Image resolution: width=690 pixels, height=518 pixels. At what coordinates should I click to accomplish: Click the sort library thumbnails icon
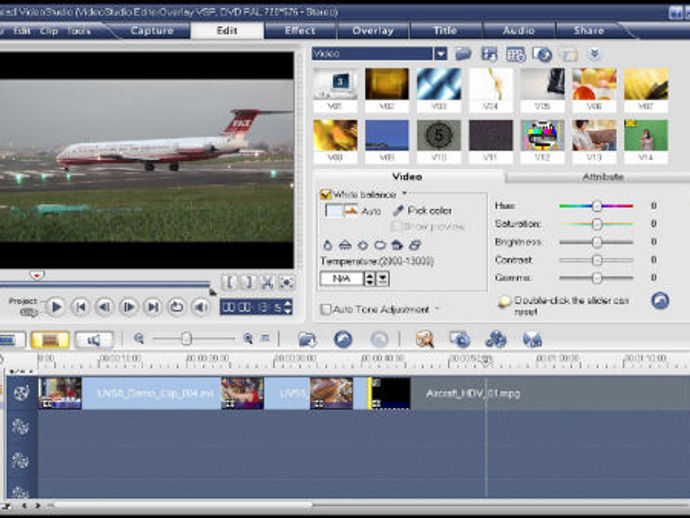pyautogui.click(x=516, y=55)
